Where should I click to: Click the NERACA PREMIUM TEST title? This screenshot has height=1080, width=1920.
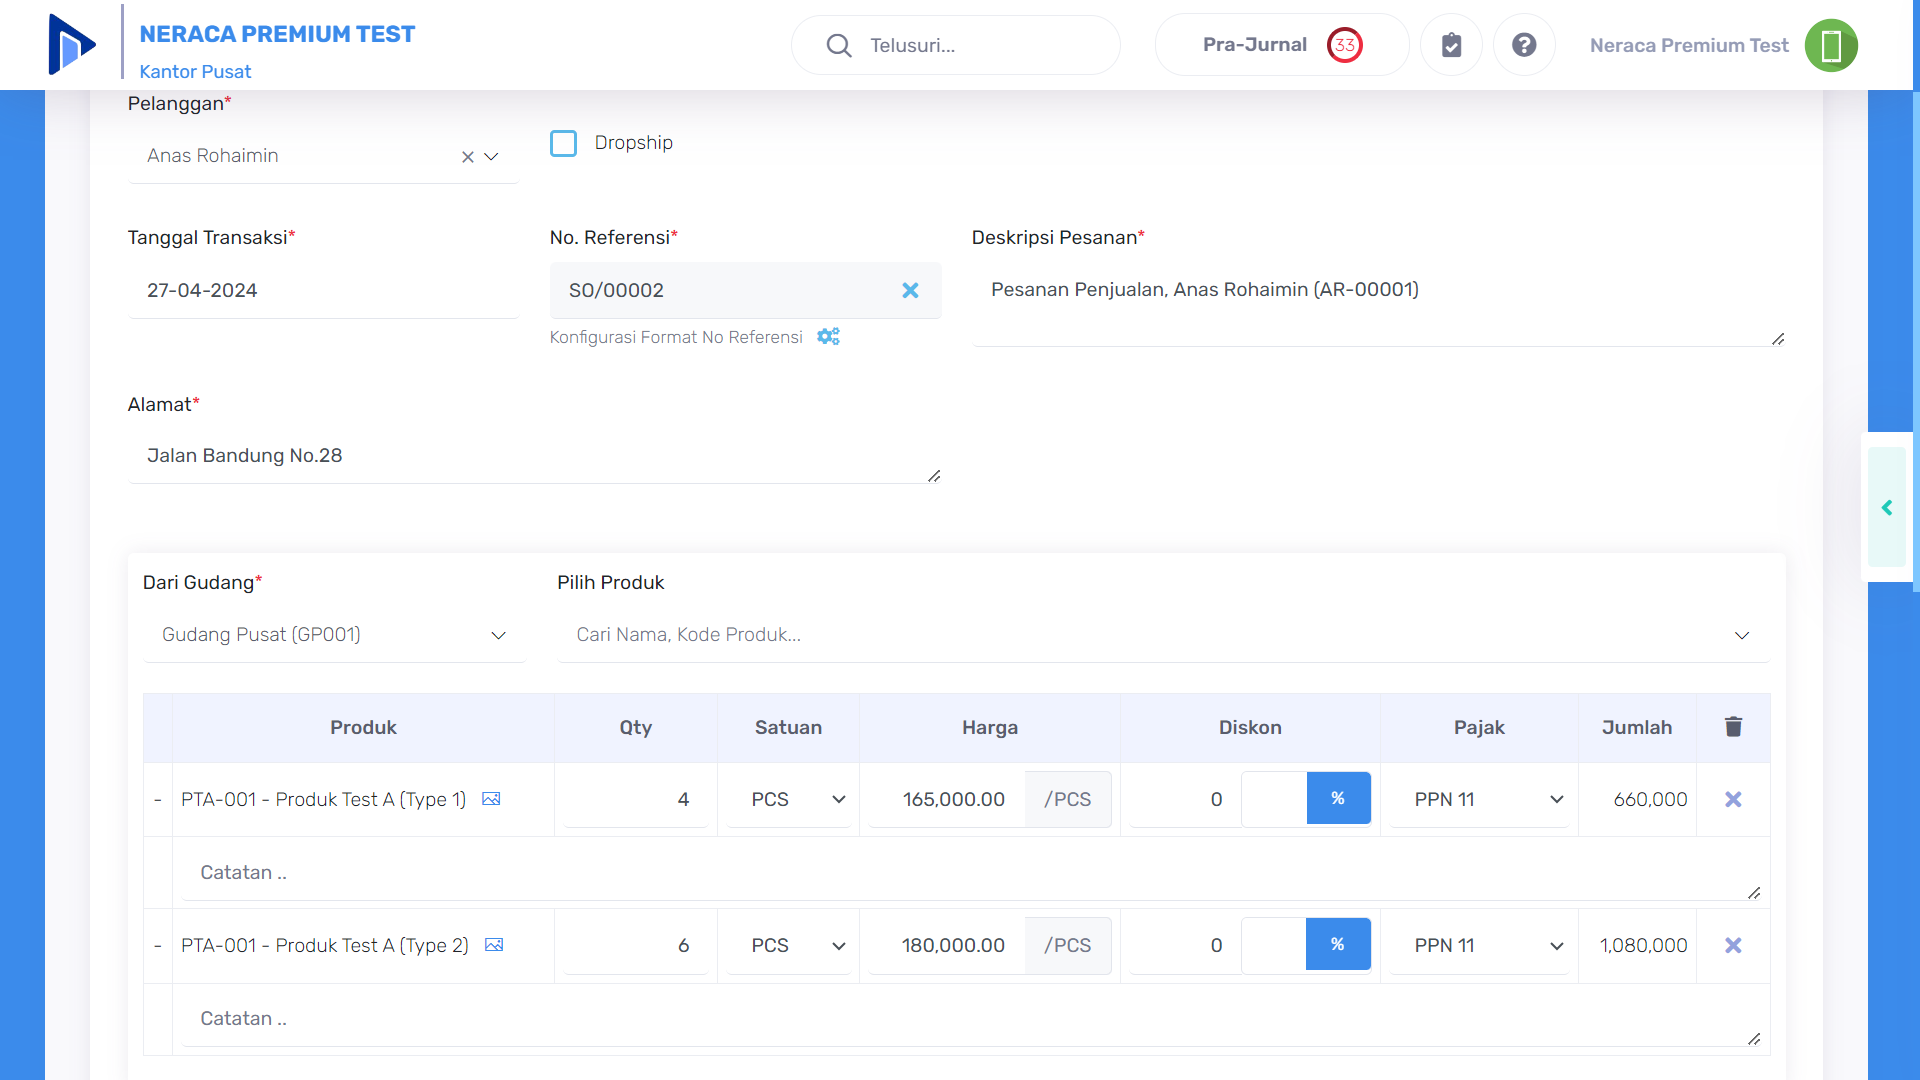click(277, 34)
